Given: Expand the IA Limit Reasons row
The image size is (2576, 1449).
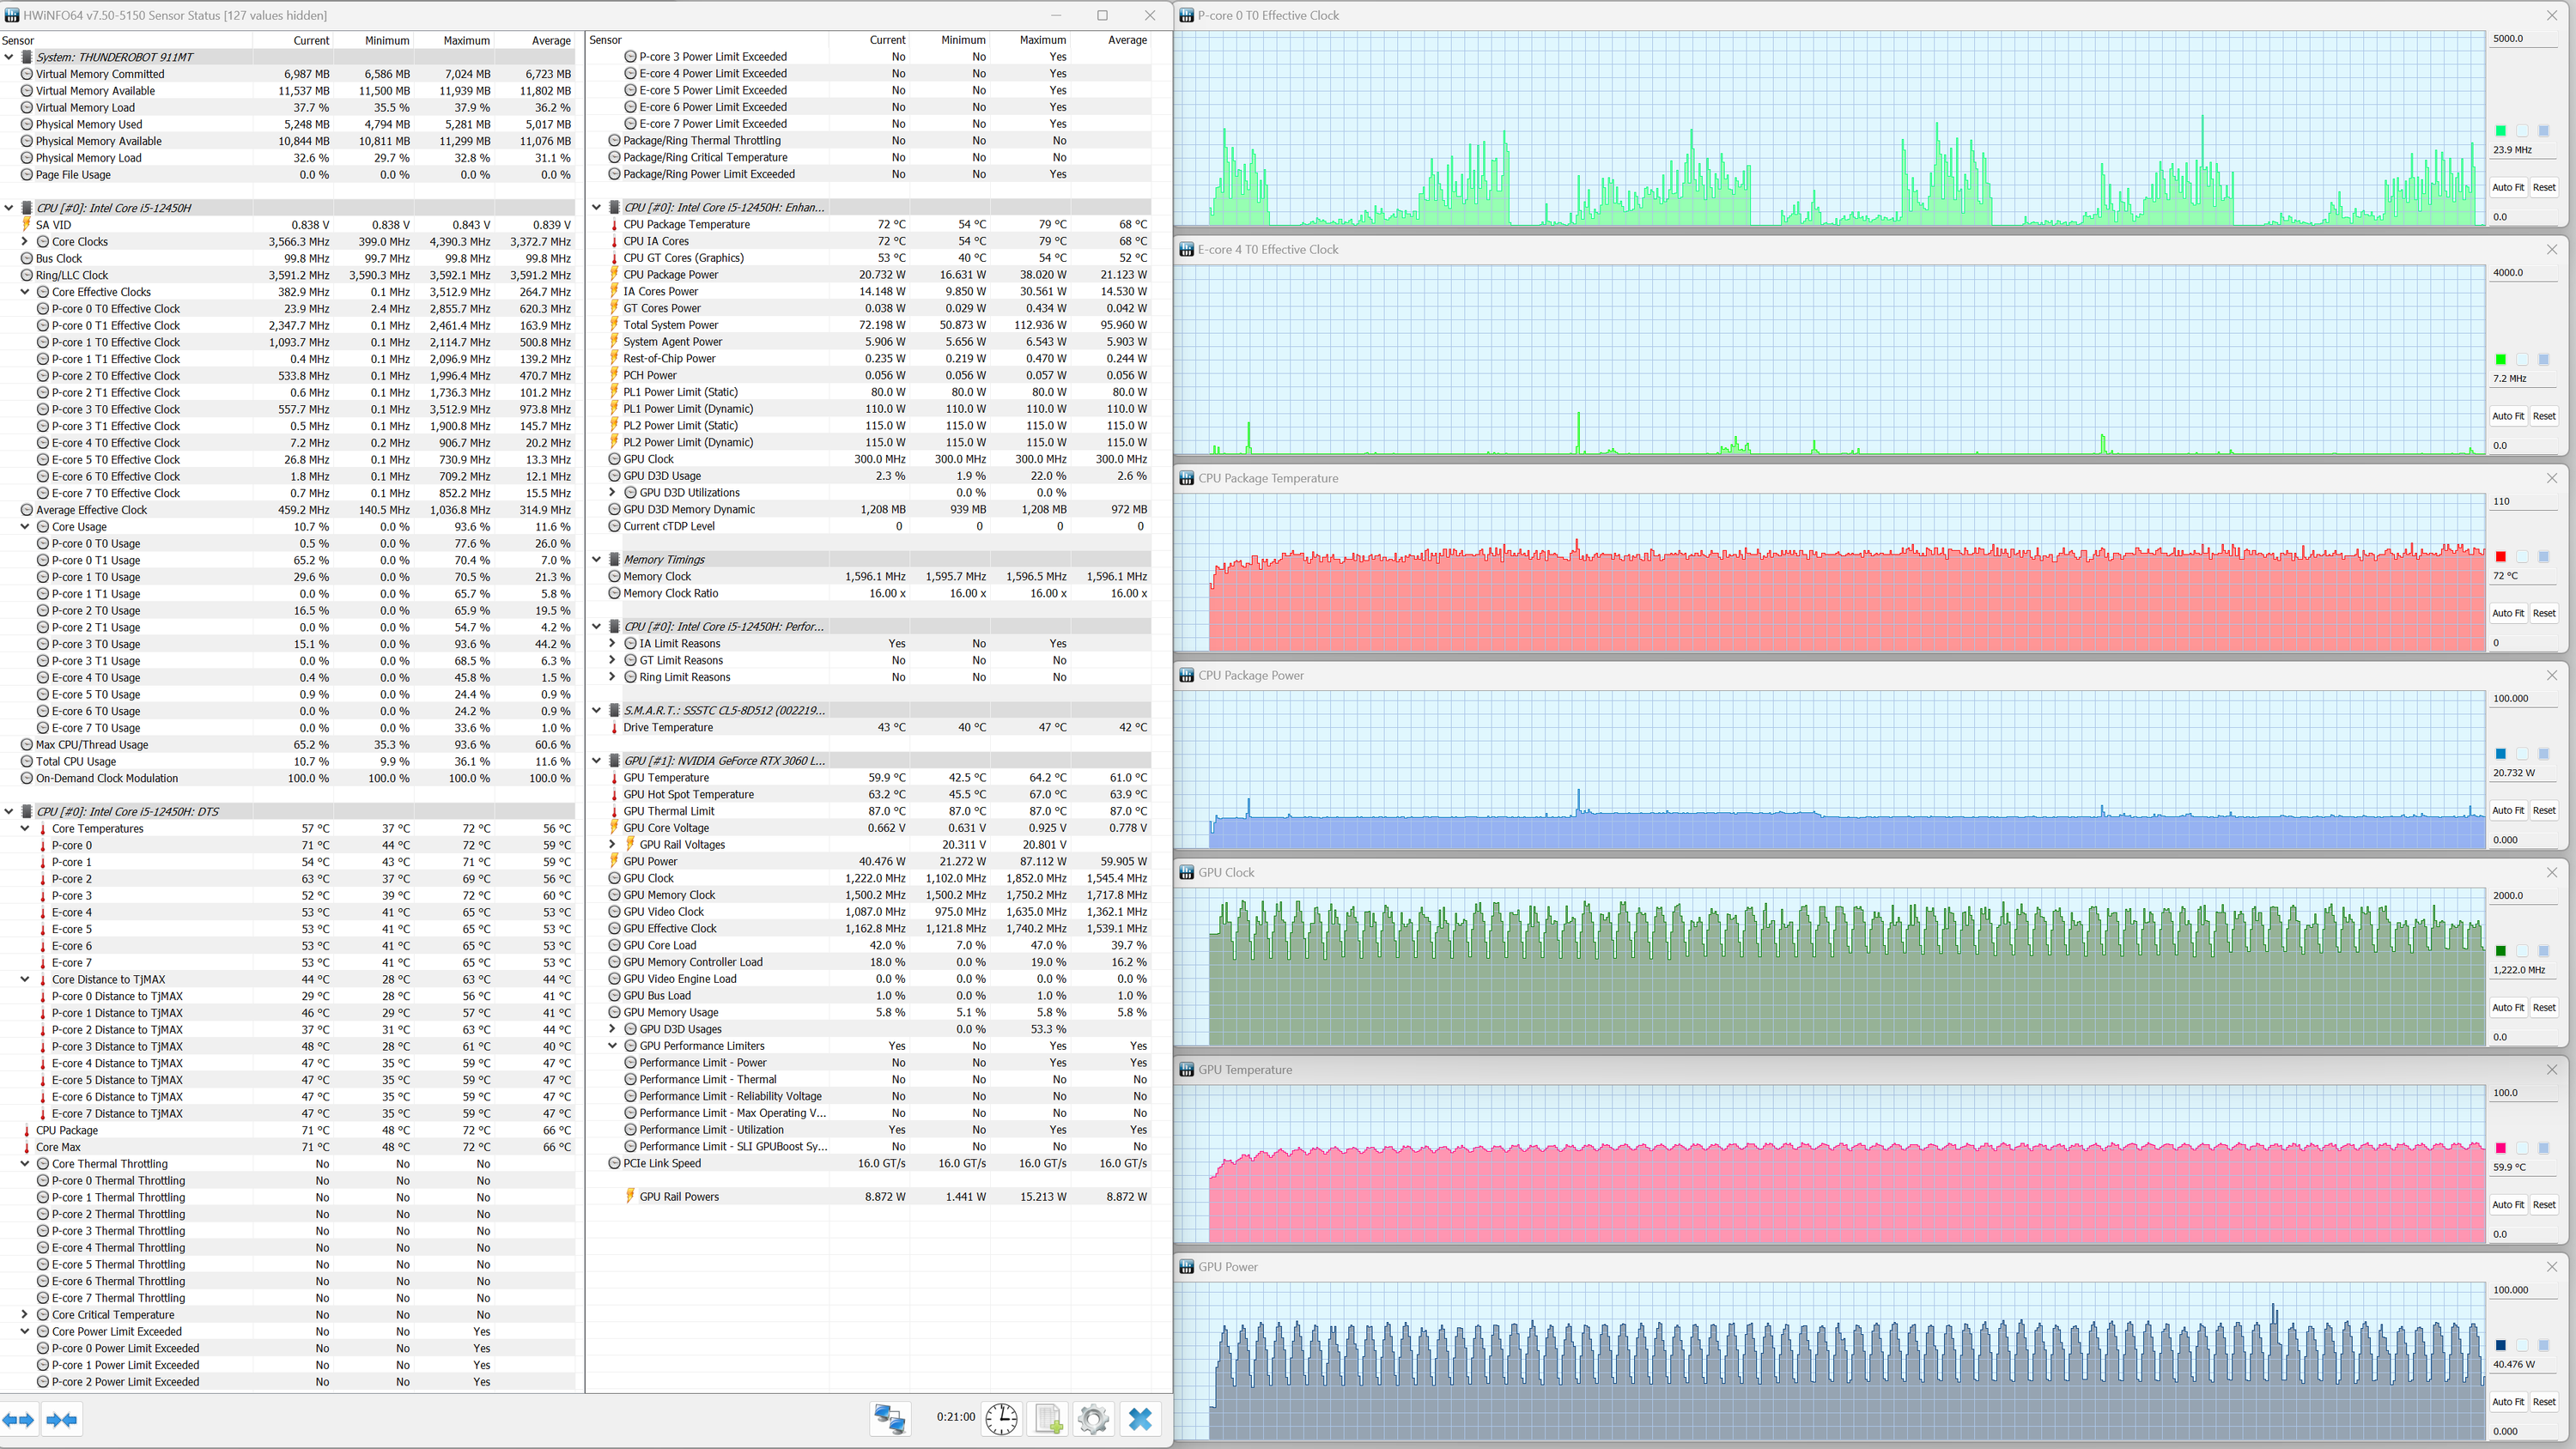Looking at the screenshot, I should coord(613,644).
